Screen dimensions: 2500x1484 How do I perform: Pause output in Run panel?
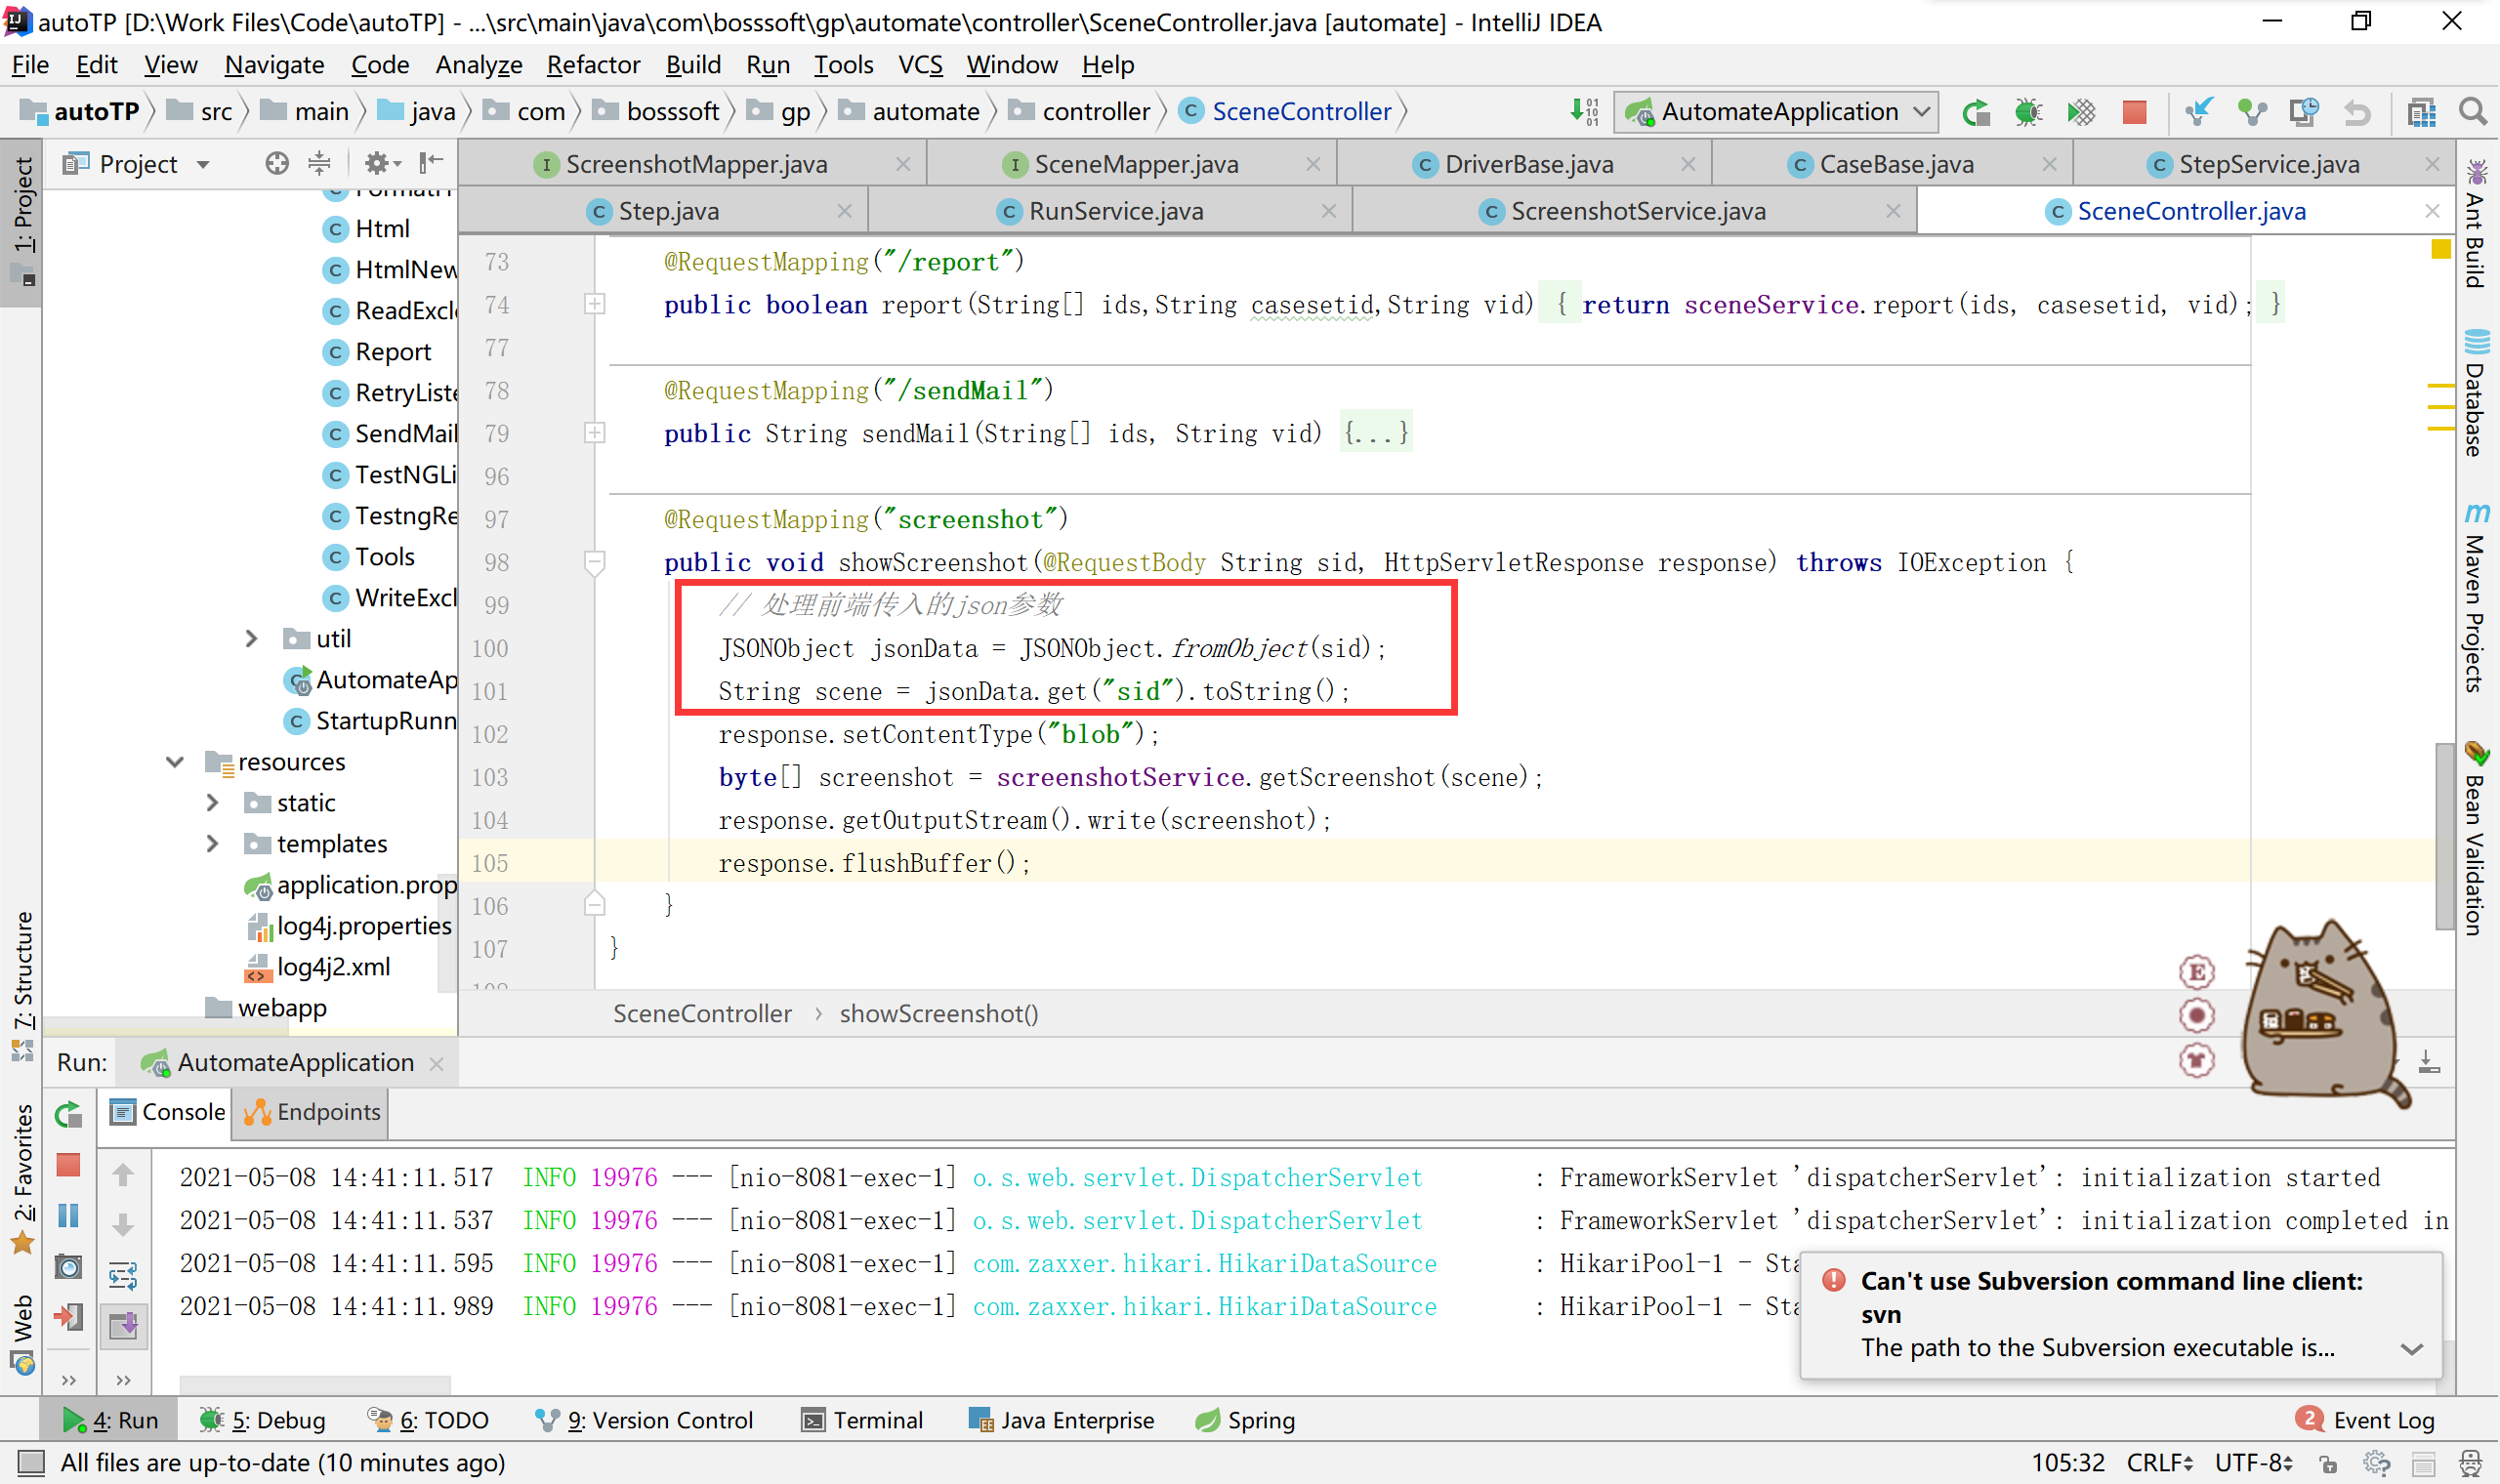68,1215
